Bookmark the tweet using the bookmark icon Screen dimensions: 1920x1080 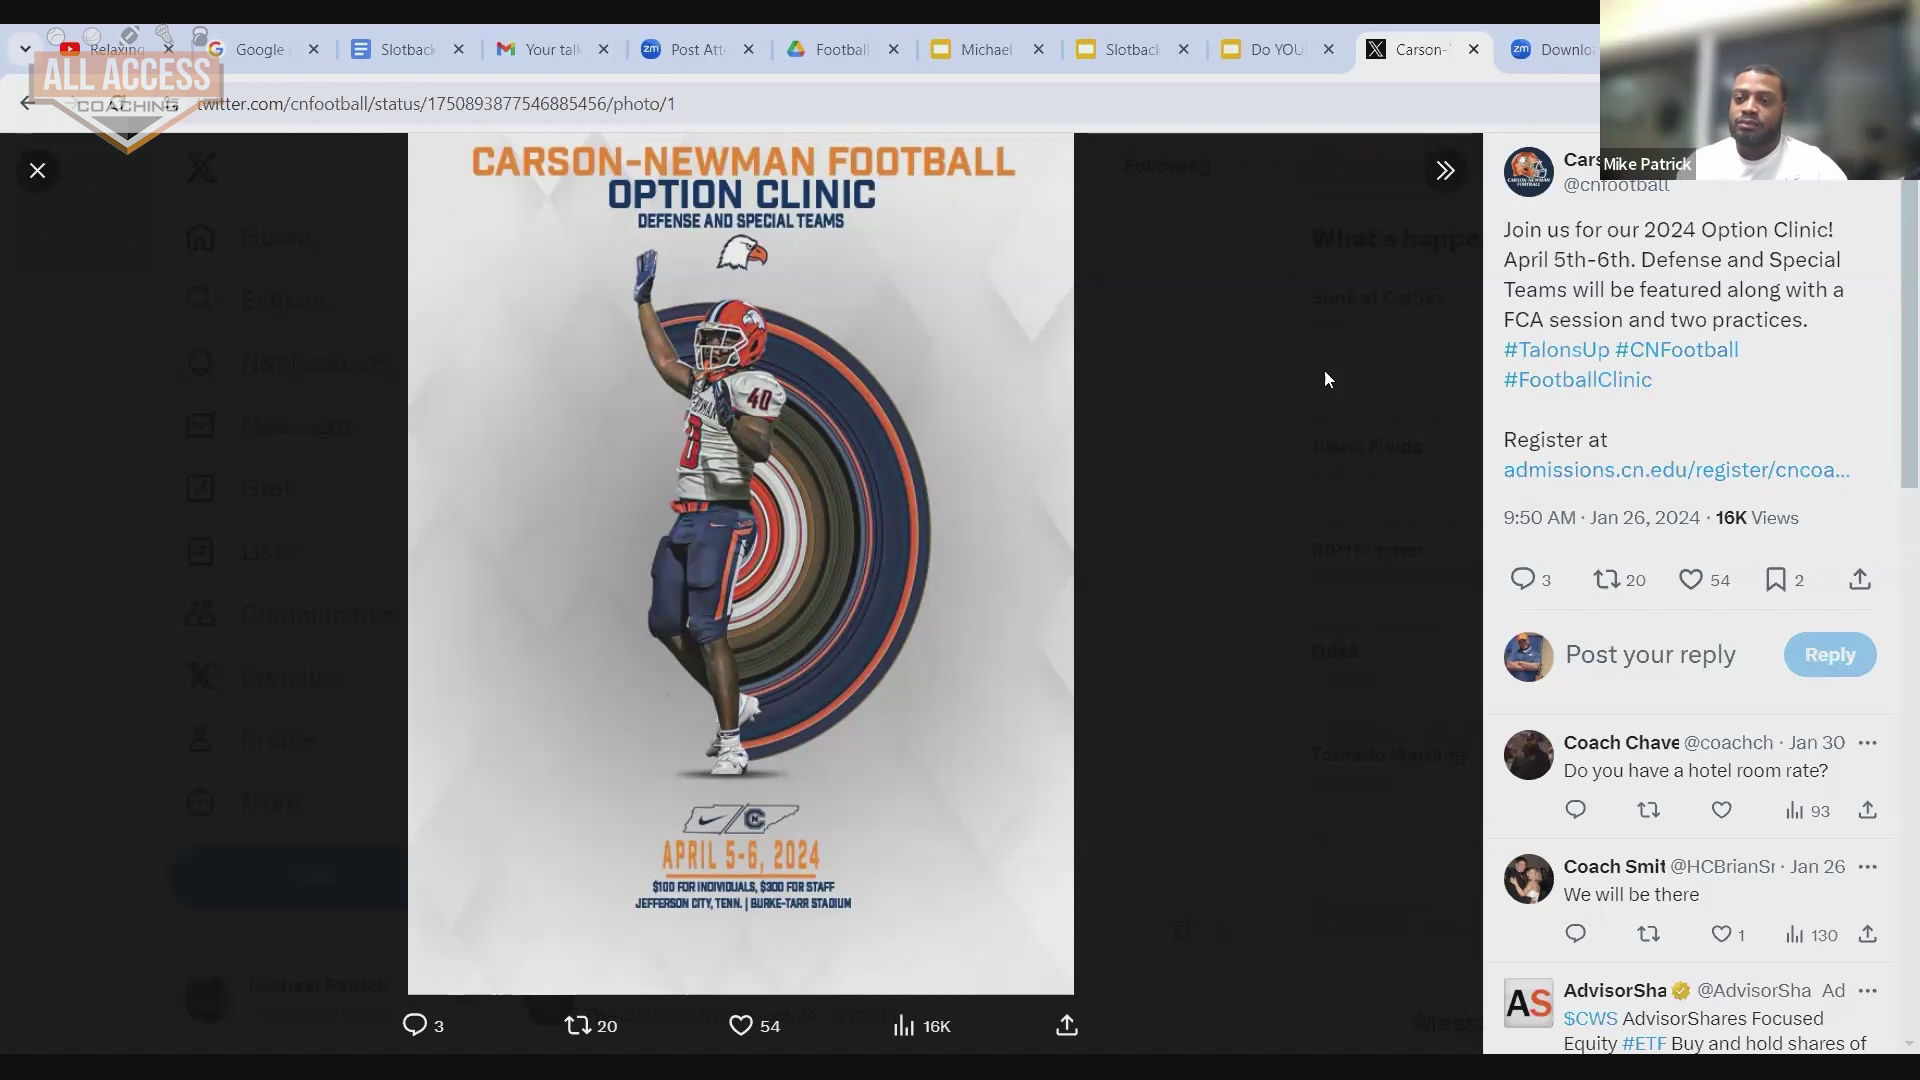pyautogui.click(x=1775, y=579)
